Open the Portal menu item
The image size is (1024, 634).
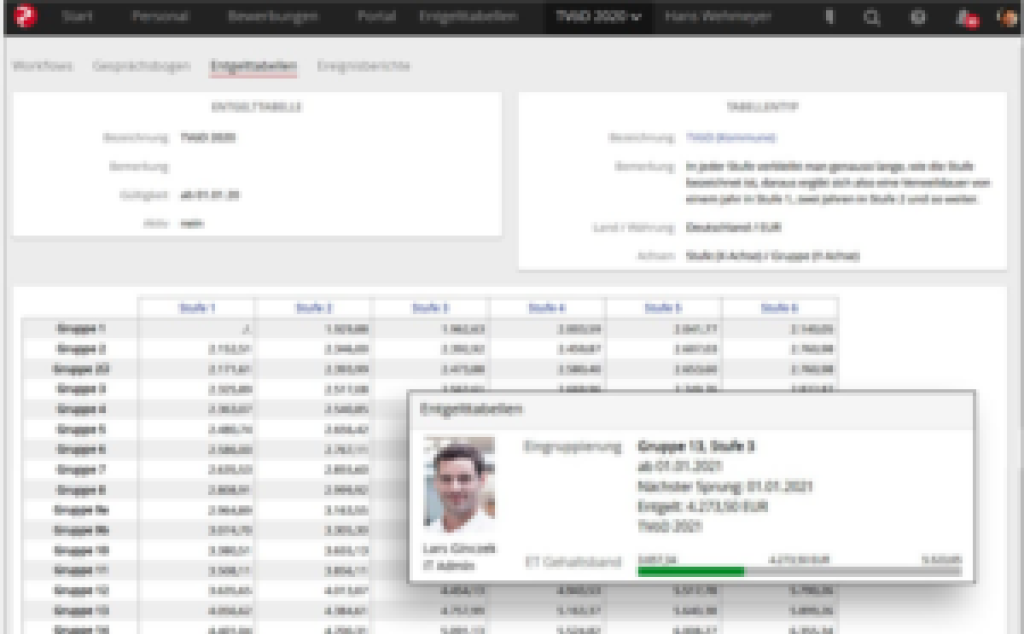pyautogui.click(x=376, y=18)
